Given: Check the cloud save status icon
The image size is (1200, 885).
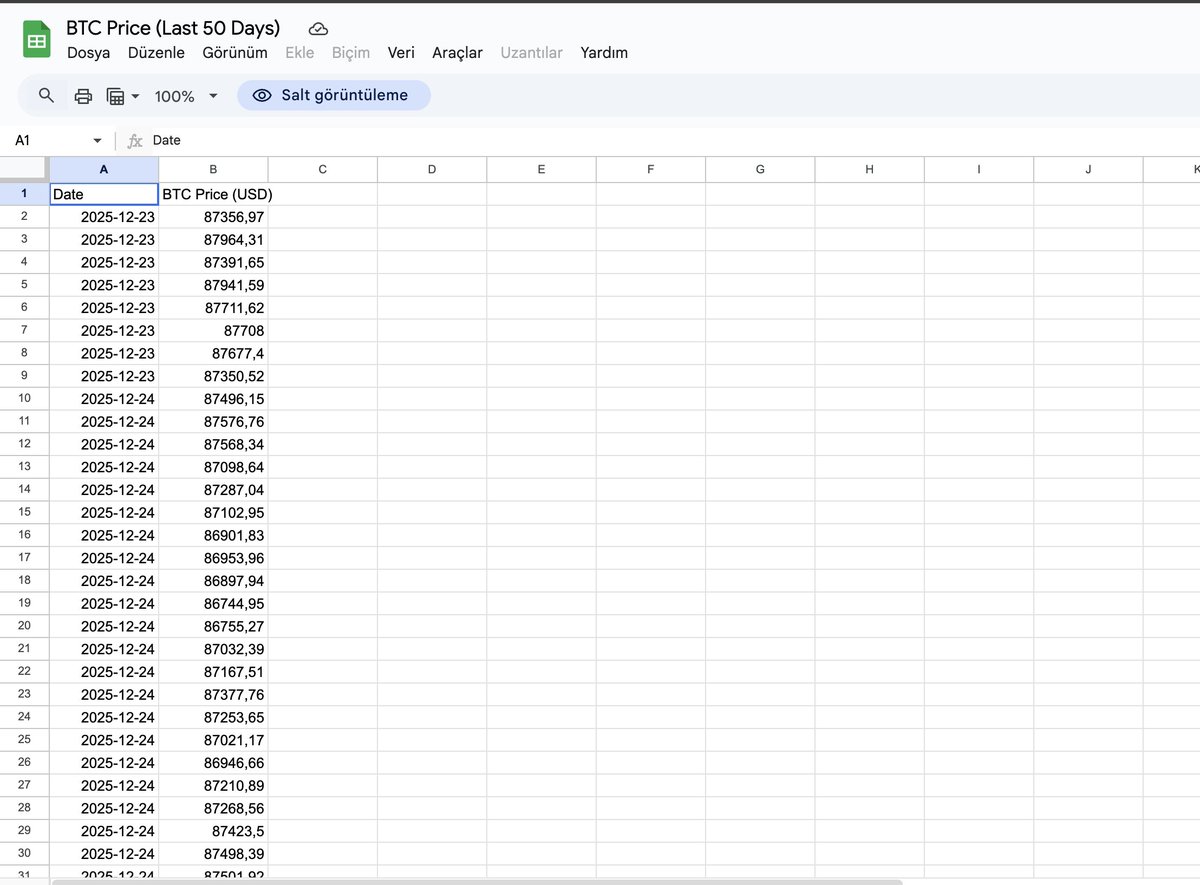Looking at the screenshot, I should [318, 29].
